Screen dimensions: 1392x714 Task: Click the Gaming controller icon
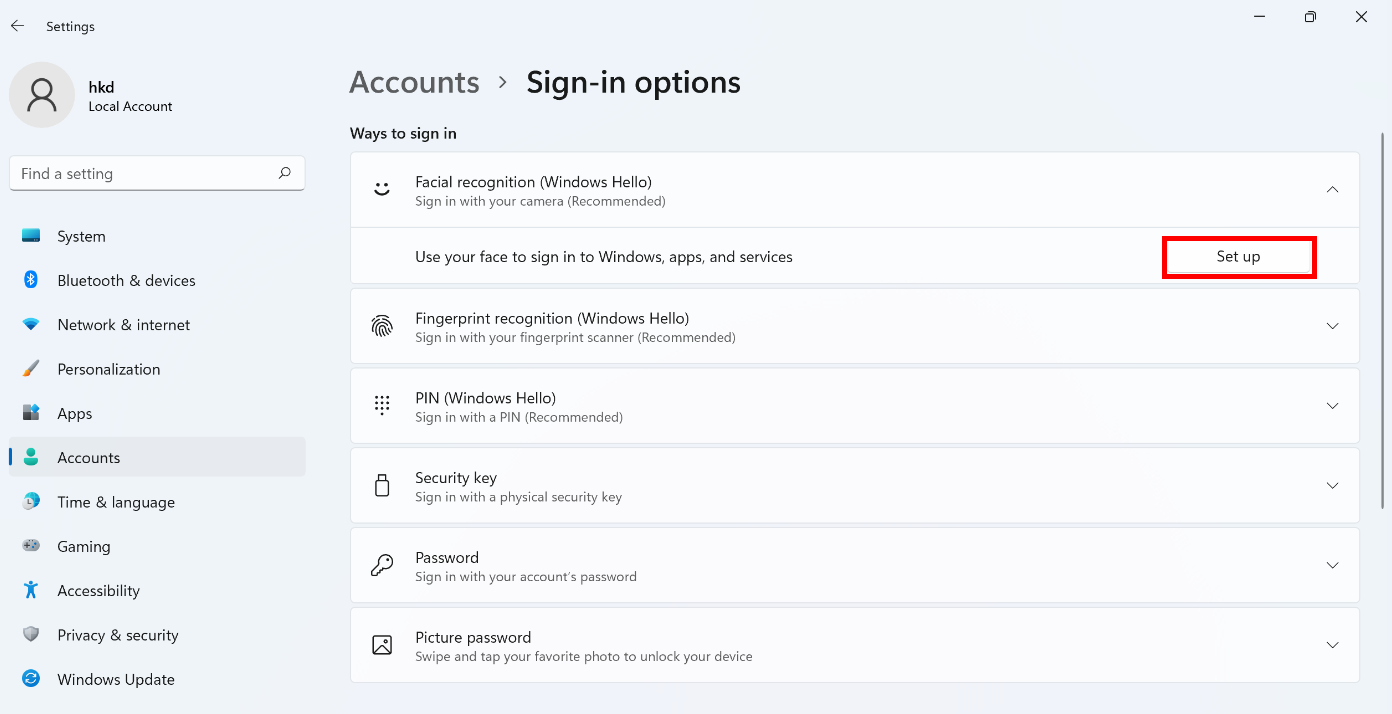[31, 546]
